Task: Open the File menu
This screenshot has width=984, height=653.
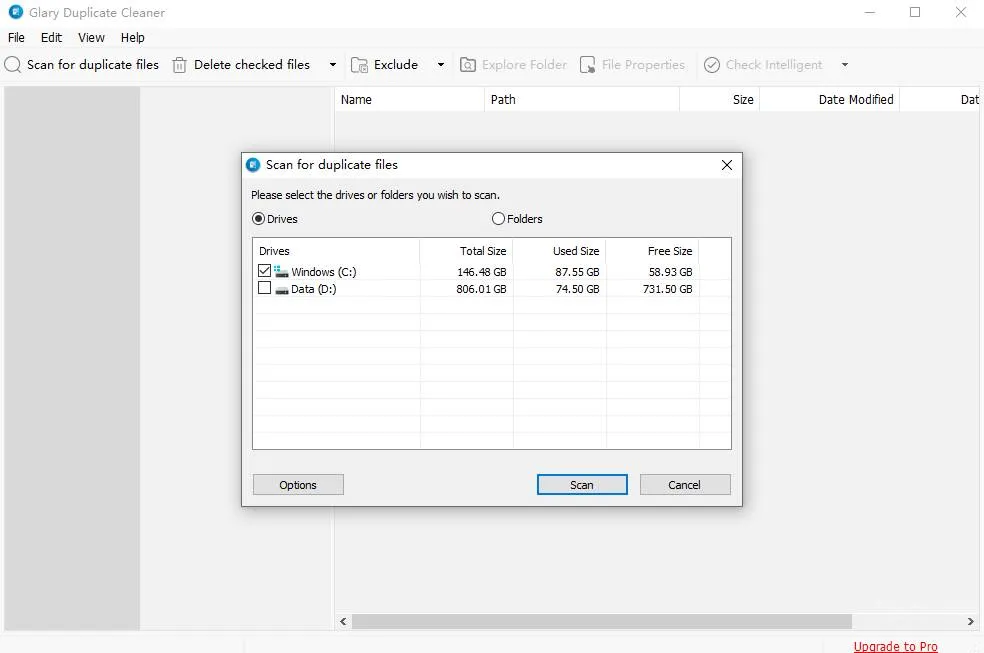Action: (x=16, y=38)
